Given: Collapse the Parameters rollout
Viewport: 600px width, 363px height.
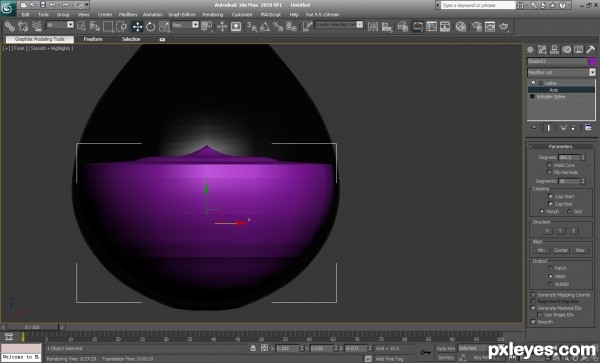Looking at the screenshot, I should point(561,147).
